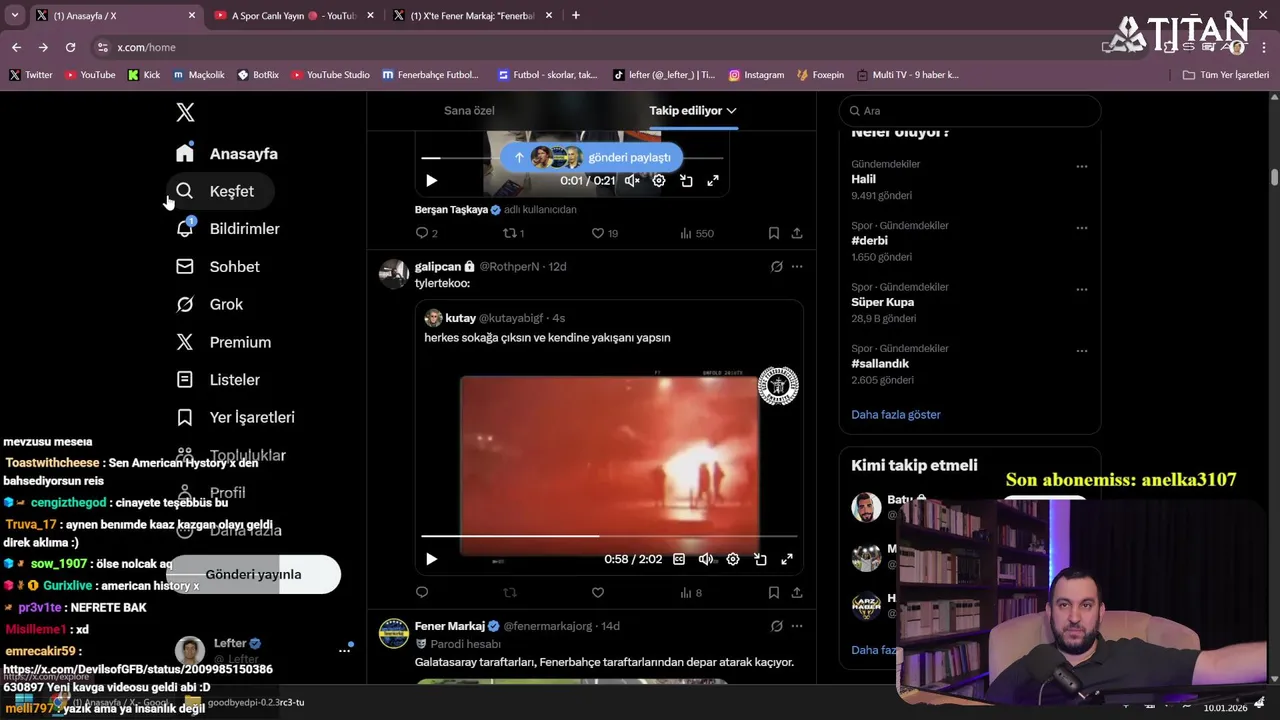Reply to the galipcan post
Screen dimensions: 1280x720
422,592
